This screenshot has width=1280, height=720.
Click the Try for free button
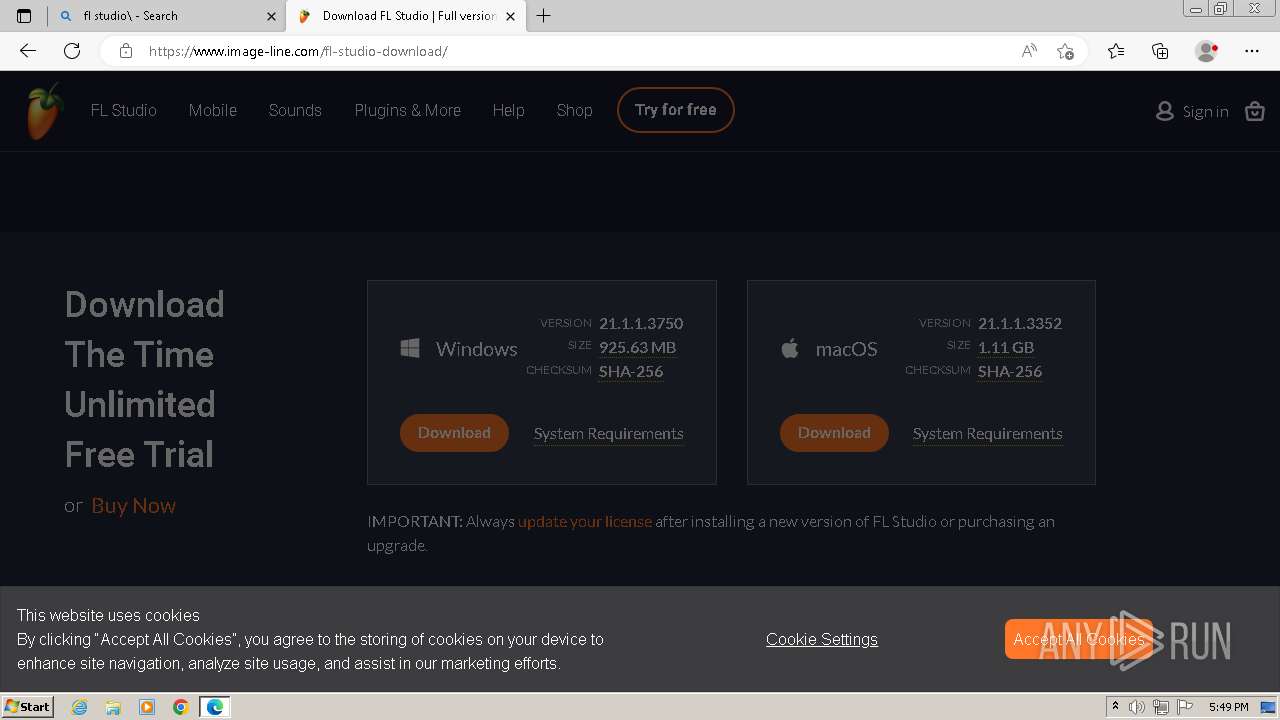pos(676,110)
